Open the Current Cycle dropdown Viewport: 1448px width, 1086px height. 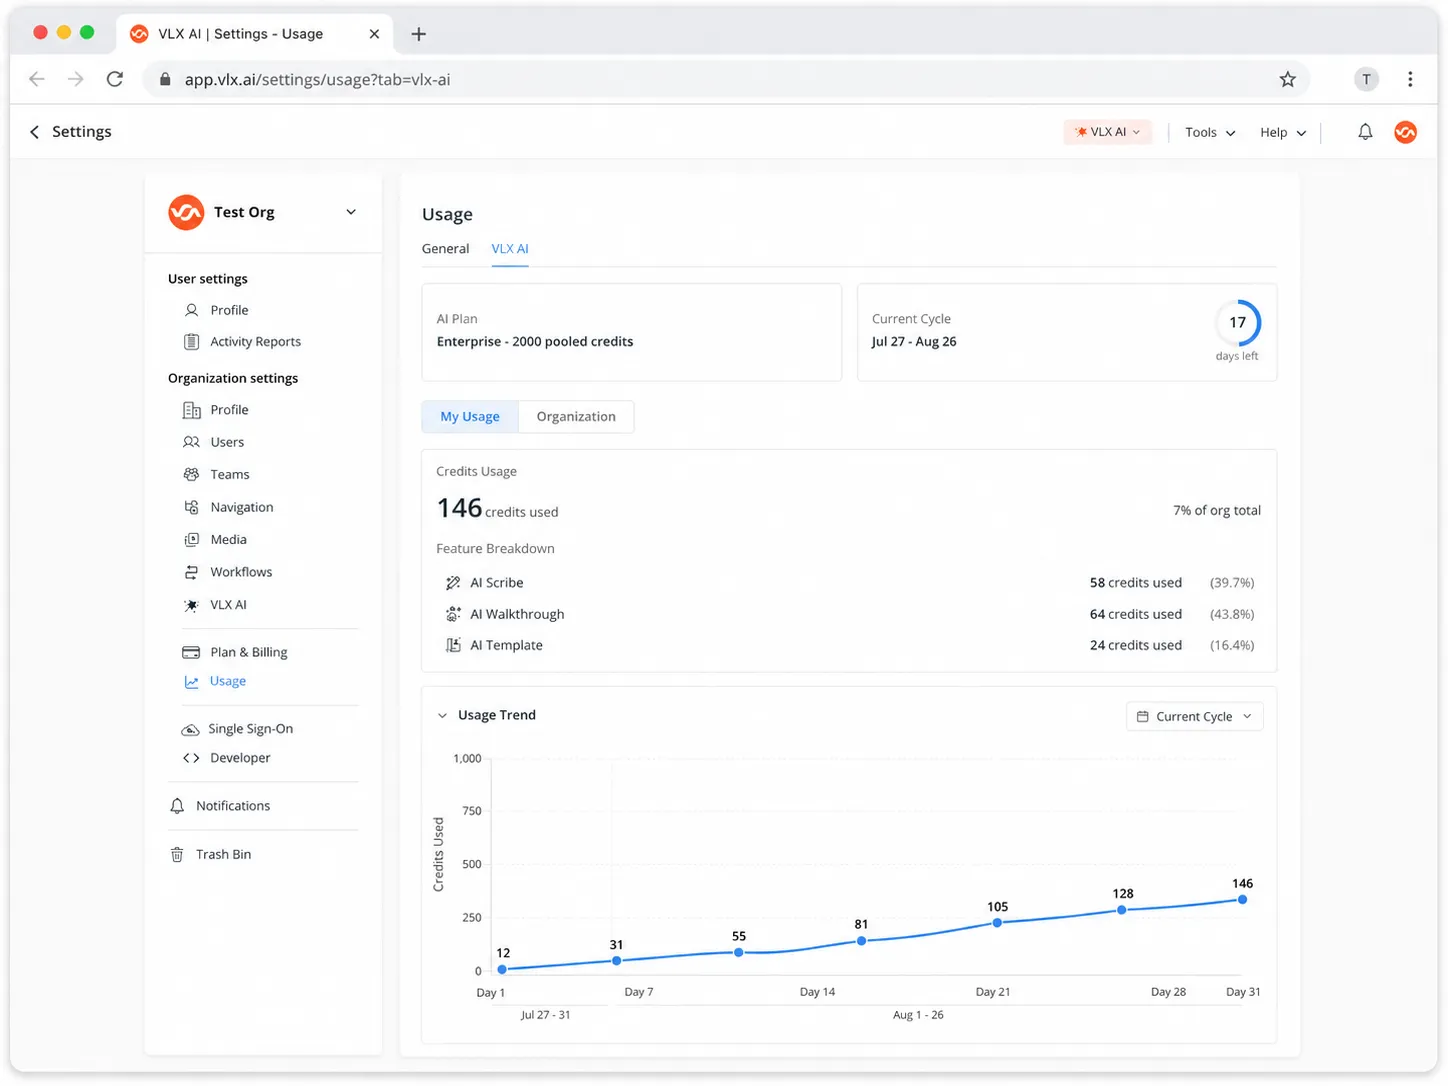tap(1194, 716)
